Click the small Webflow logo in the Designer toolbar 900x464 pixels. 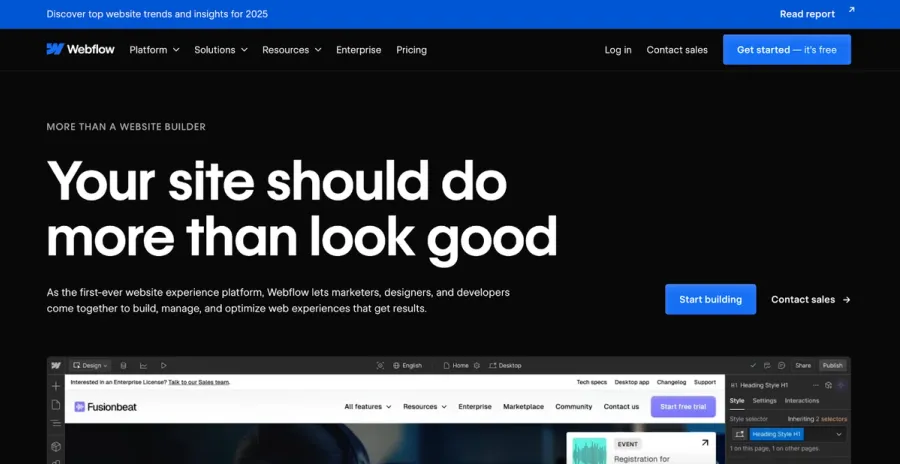point(56,365)
